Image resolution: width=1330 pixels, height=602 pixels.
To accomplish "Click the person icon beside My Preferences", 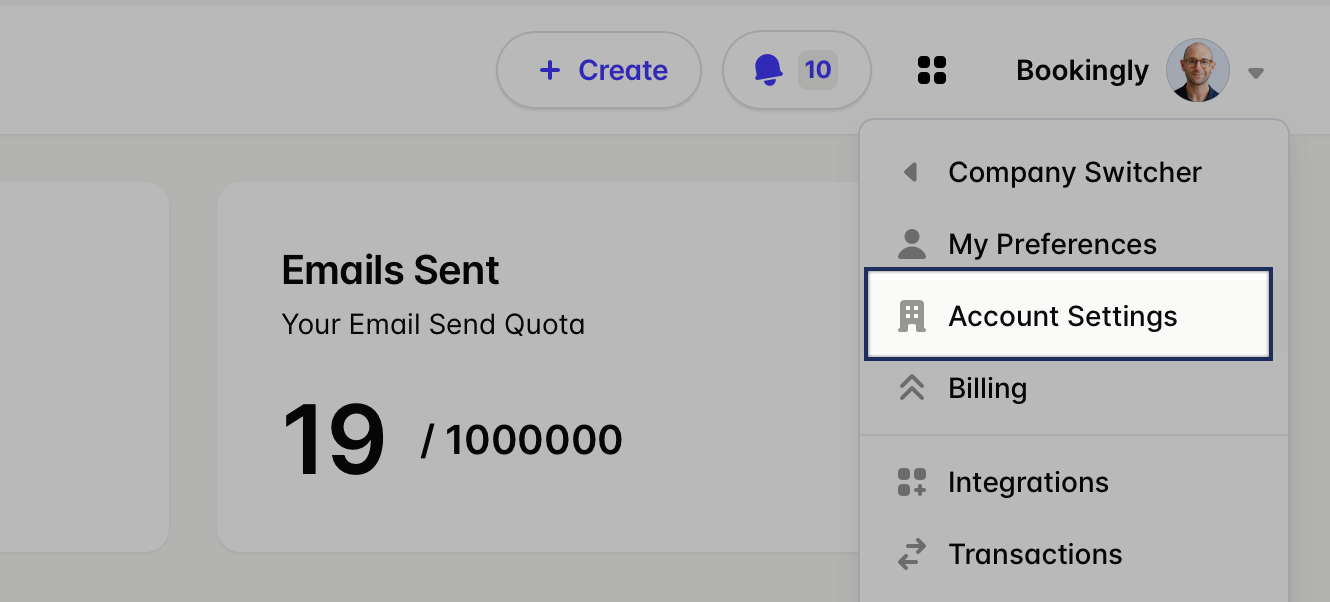I will (x=911, y=244).
